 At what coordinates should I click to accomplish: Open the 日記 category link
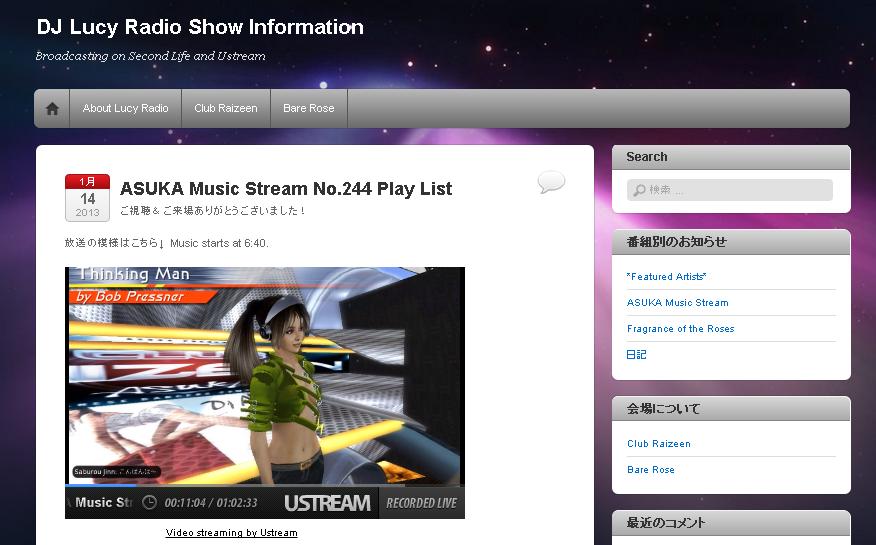(x=636, y=355)
